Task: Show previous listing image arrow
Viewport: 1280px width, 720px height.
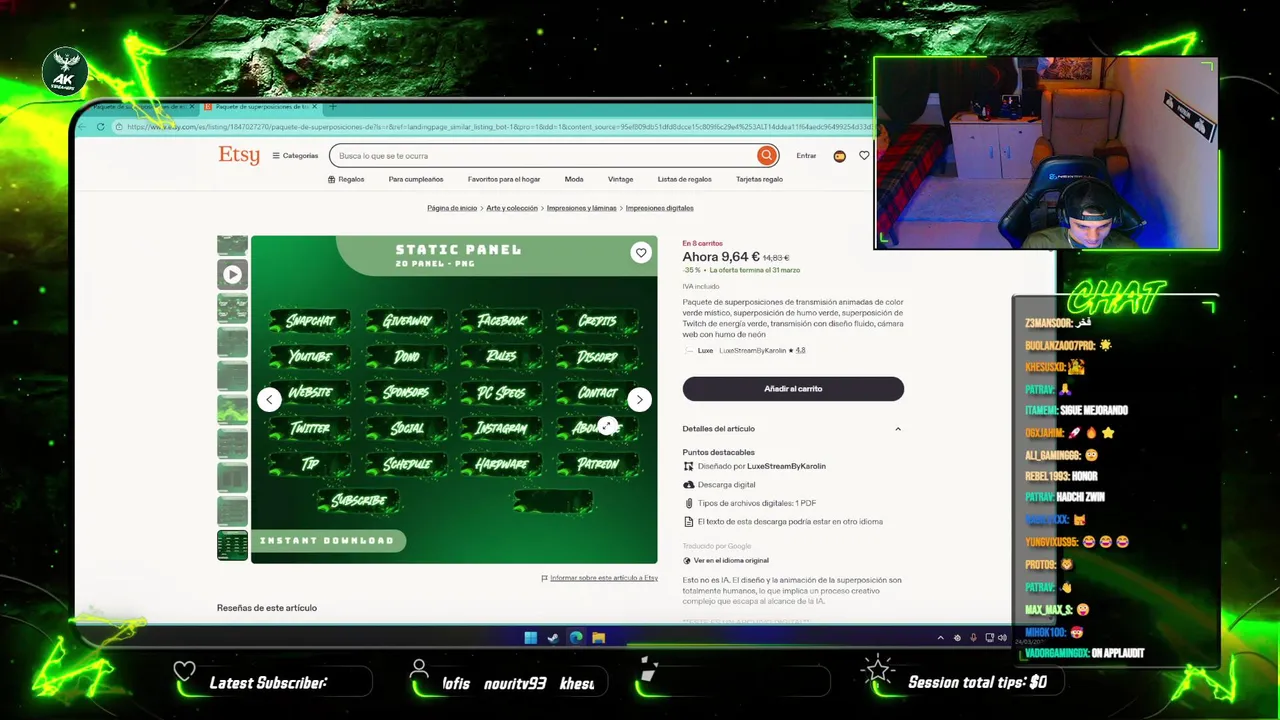Action: 269,400
